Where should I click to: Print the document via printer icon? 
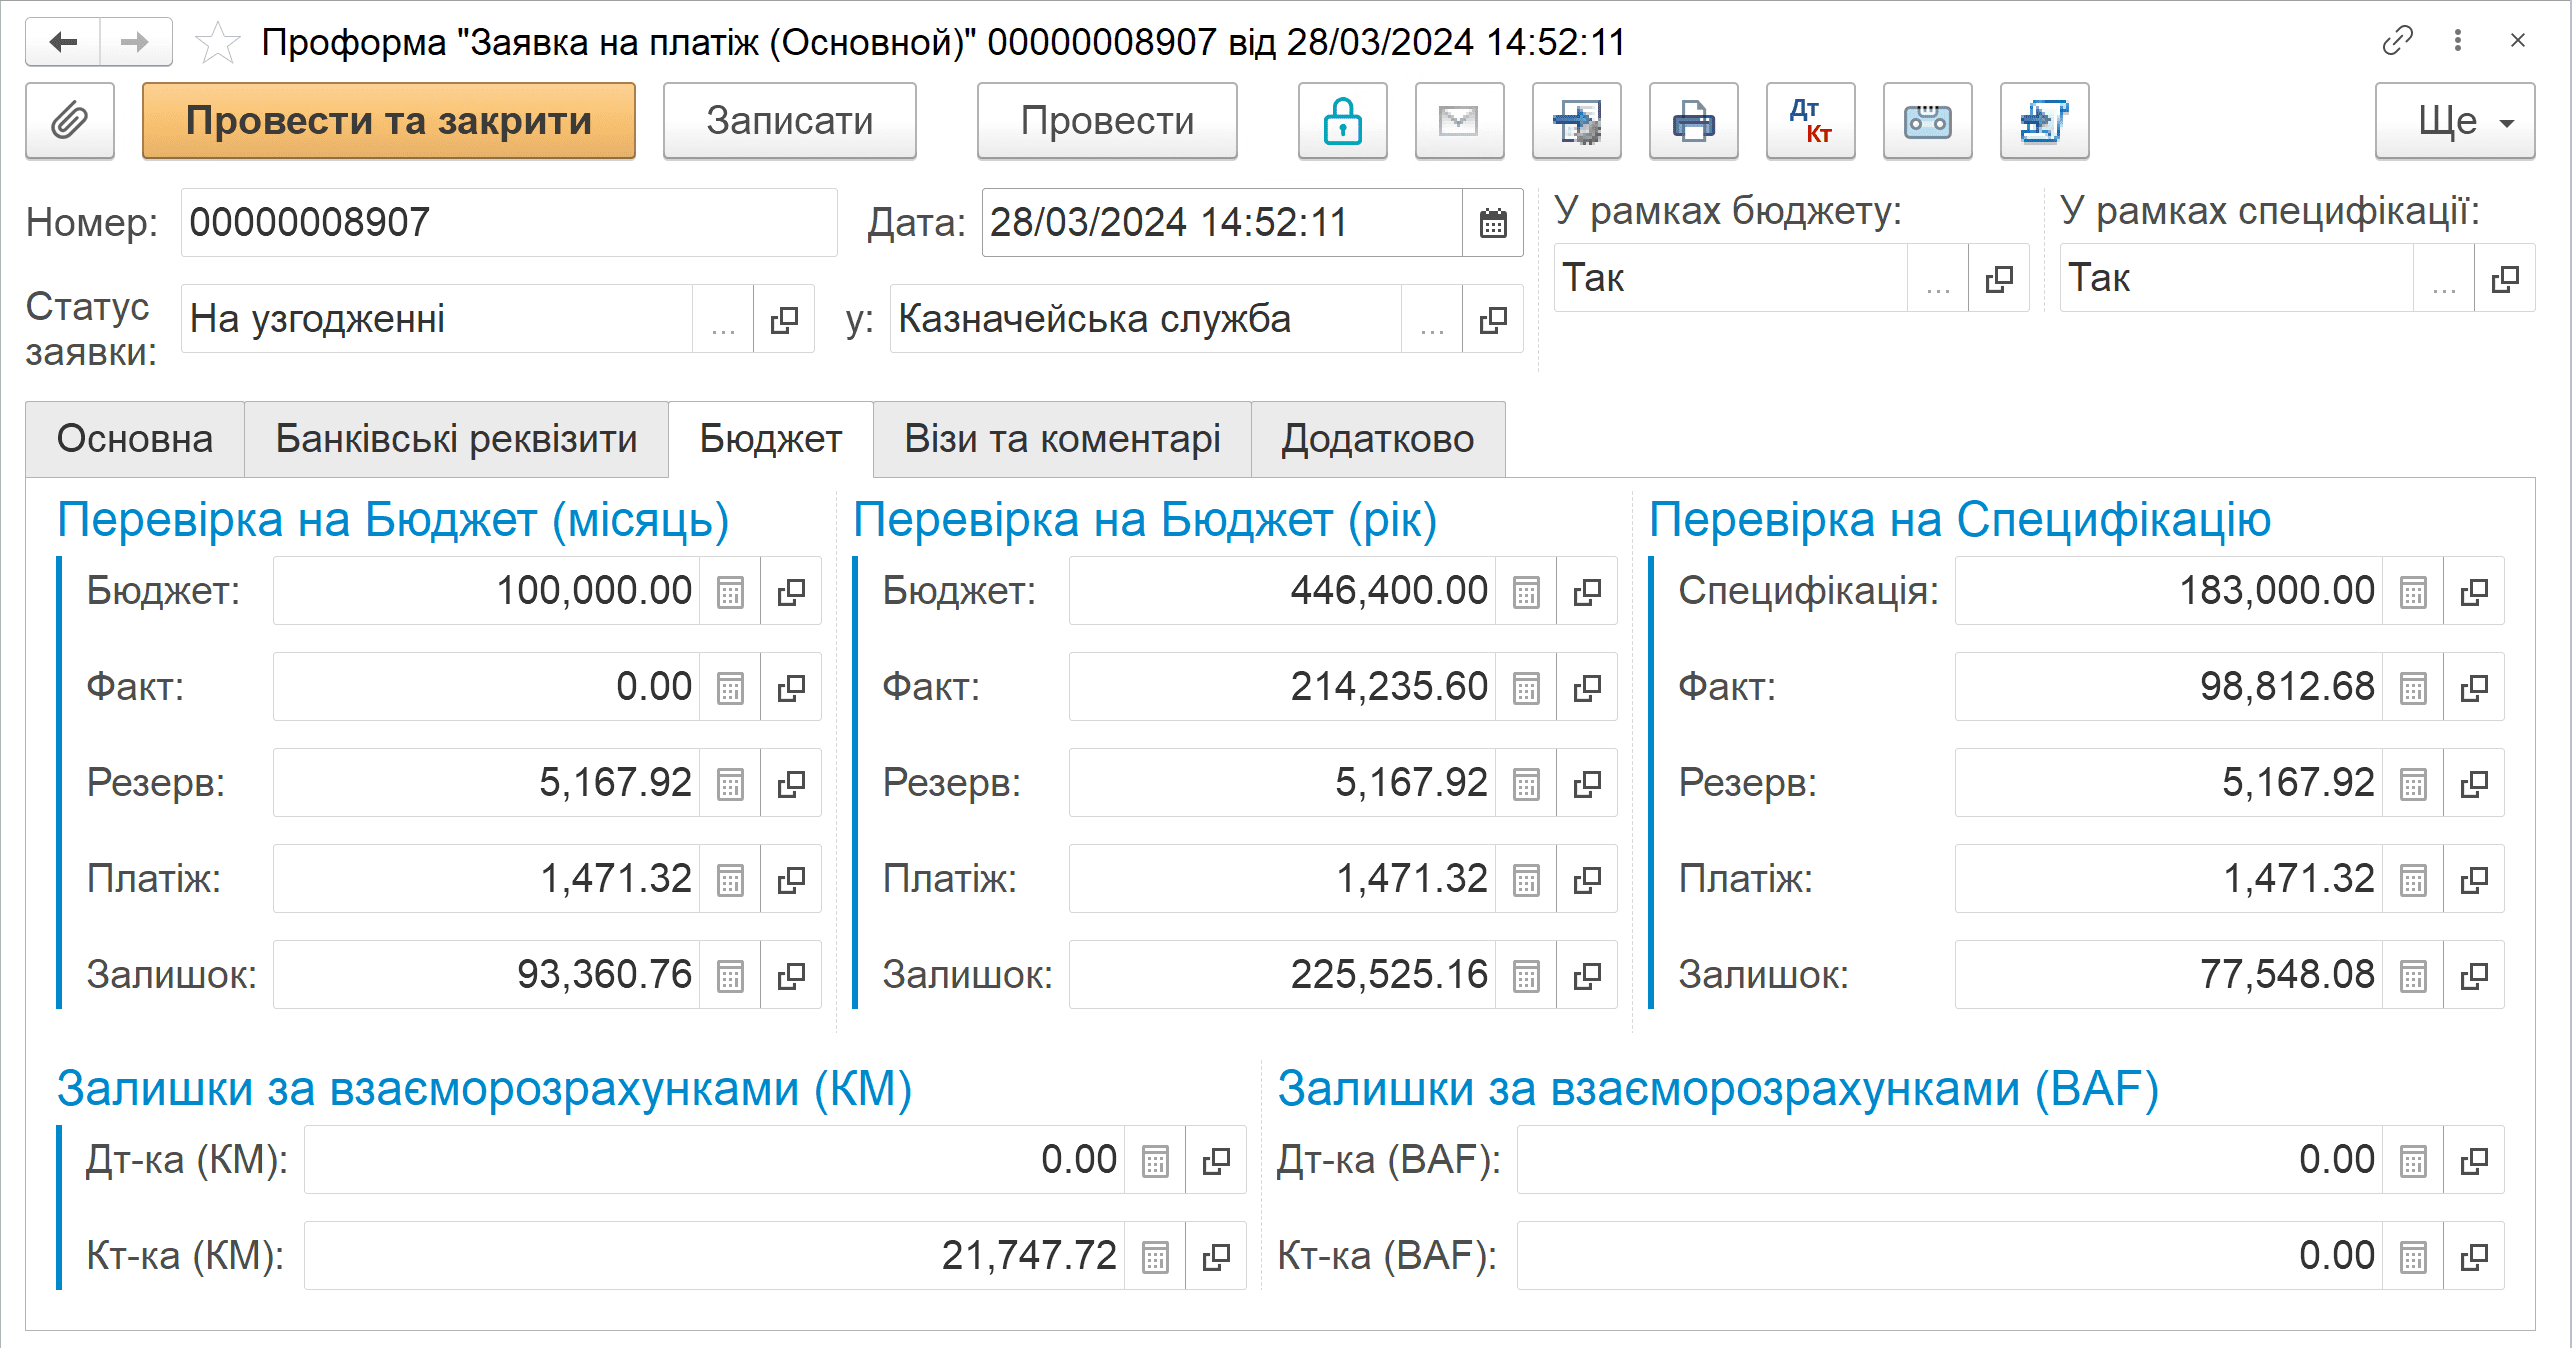click(1693, 121)
